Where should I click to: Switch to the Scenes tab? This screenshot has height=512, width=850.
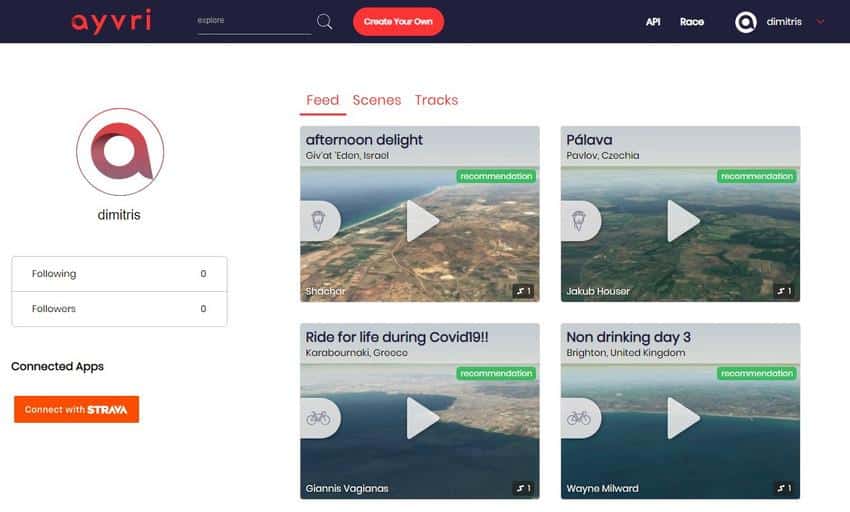click(x=377, y=100)
